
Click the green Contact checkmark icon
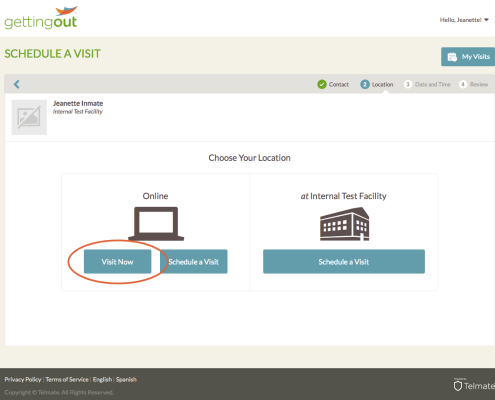[322, 84]
